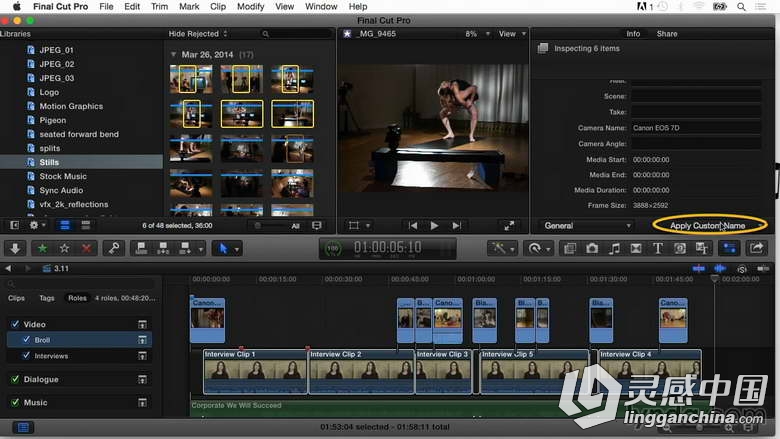This screenshot has height=439, width=780.
Task: Select Interview Clip 2 in timeline
Action: 361,371
